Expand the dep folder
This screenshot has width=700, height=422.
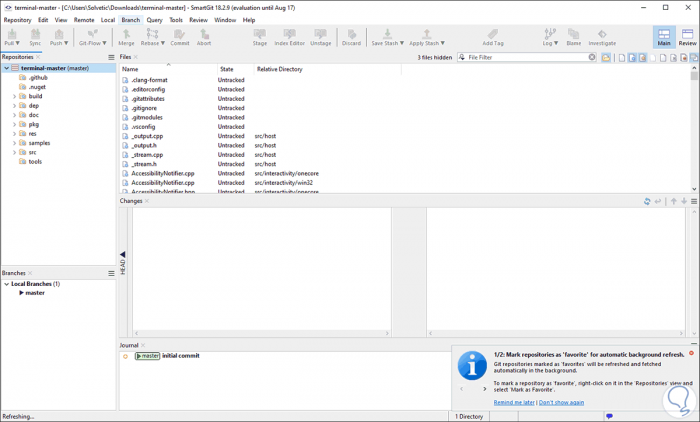click(x=14, y=106)
